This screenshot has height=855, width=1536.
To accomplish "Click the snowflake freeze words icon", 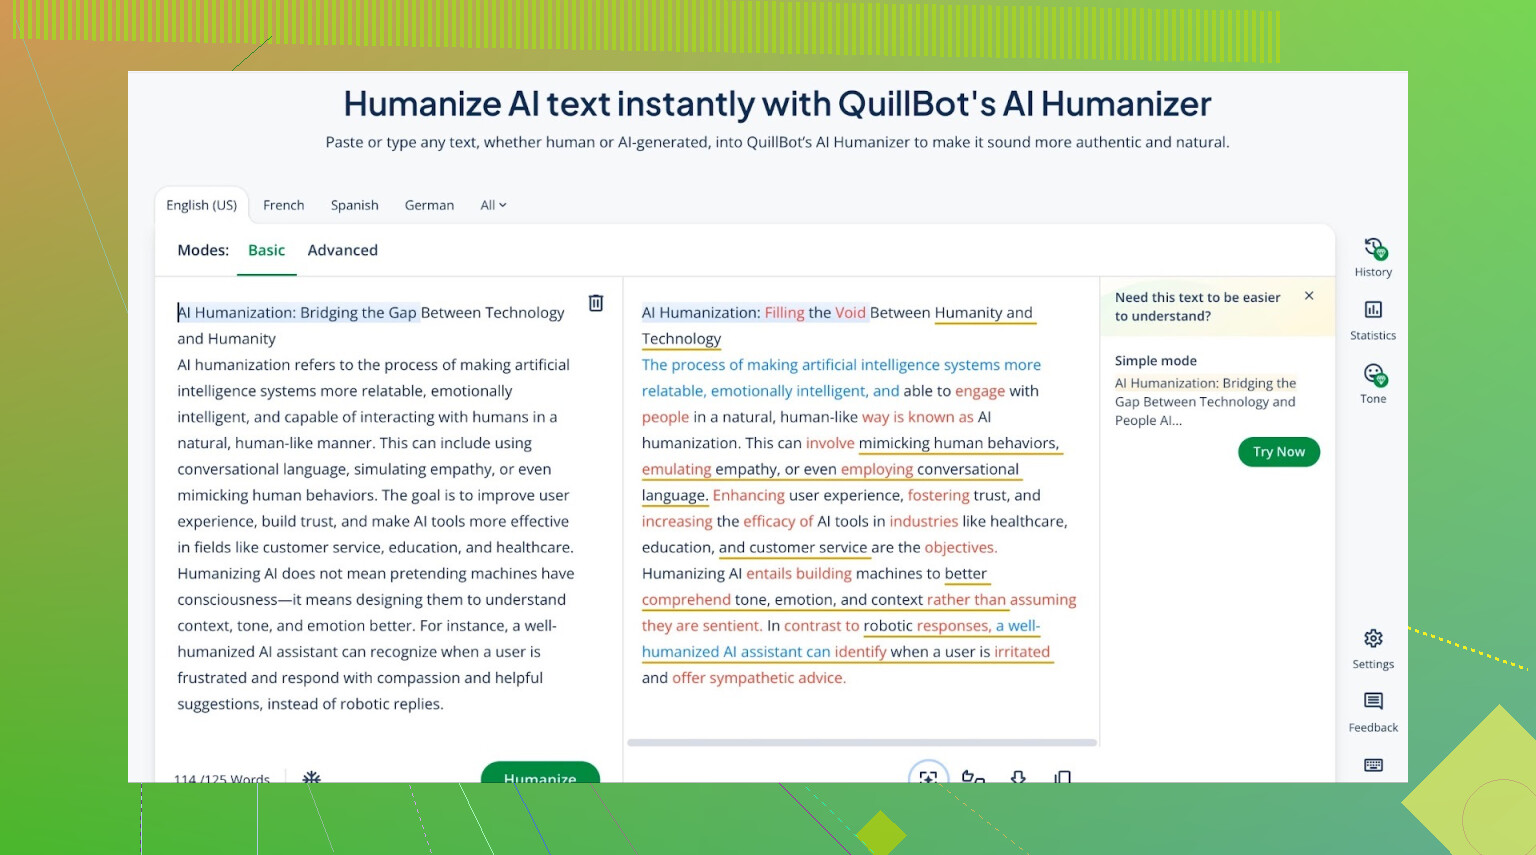I will coord(312,777).
